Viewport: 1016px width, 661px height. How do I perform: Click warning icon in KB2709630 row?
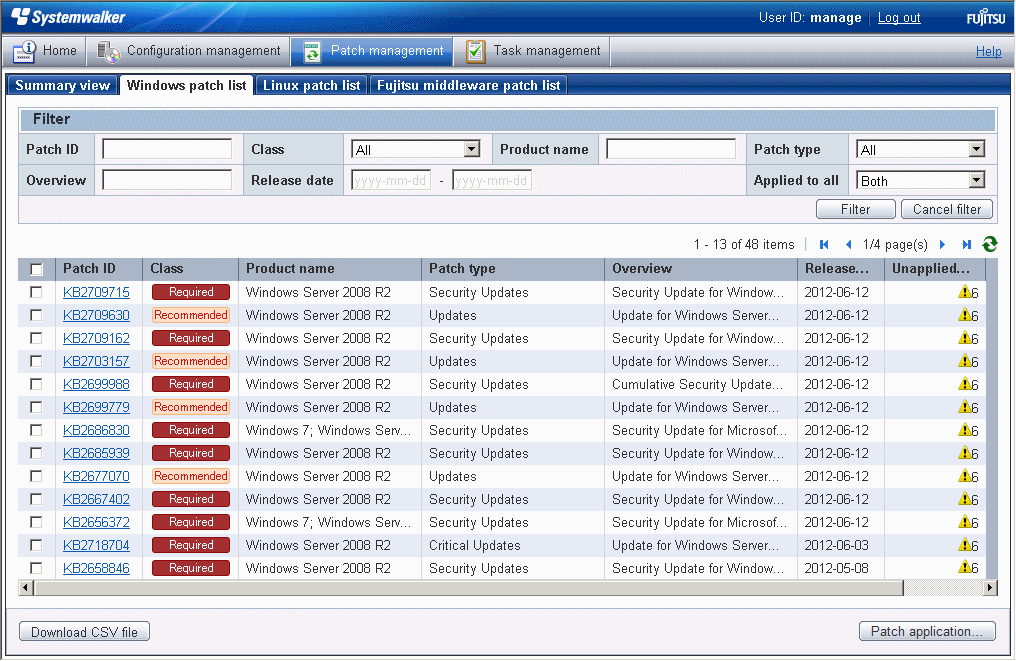click(965, 315)
